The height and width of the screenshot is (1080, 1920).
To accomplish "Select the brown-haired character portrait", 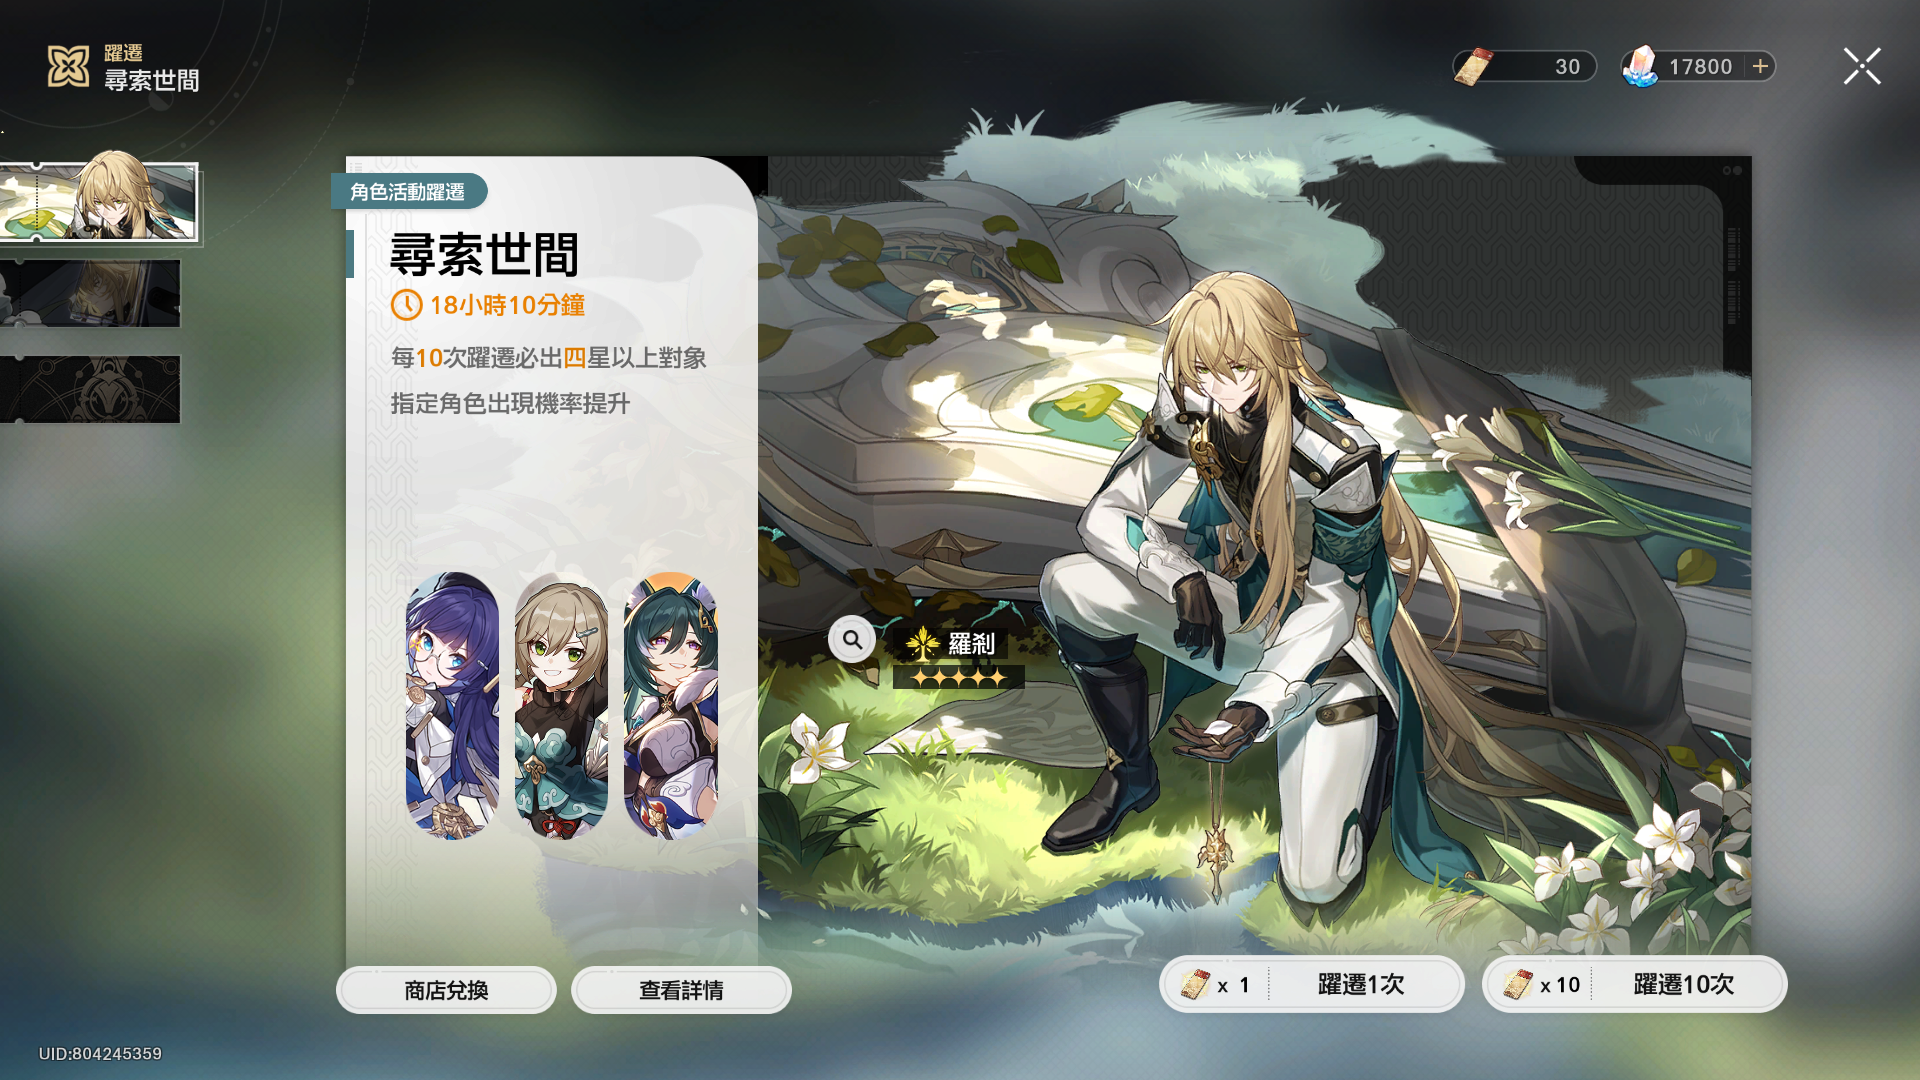I will [561, 706].
